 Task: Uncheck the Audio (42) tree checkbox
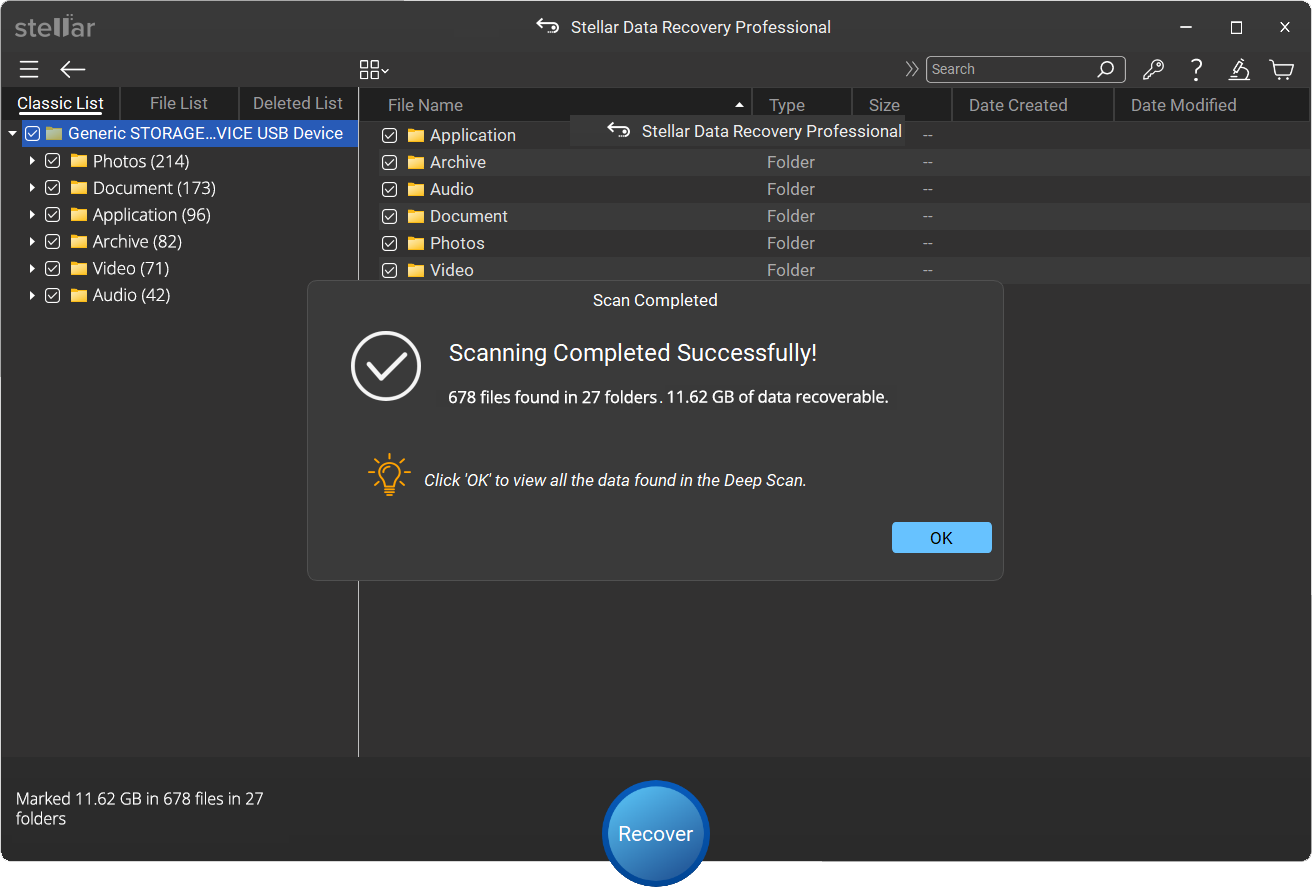tap(53, 296)
